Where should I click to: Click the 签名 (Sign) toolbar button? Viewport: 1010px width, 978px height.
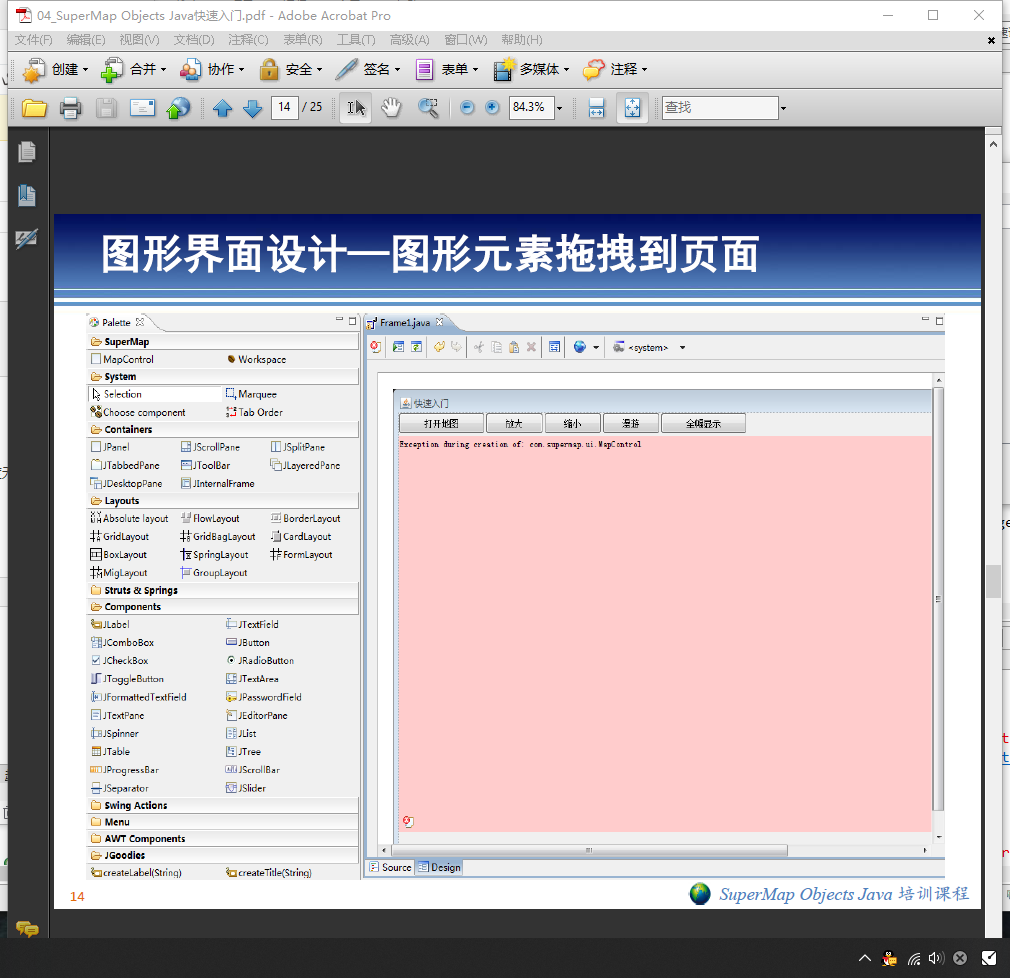click(368, 69)
